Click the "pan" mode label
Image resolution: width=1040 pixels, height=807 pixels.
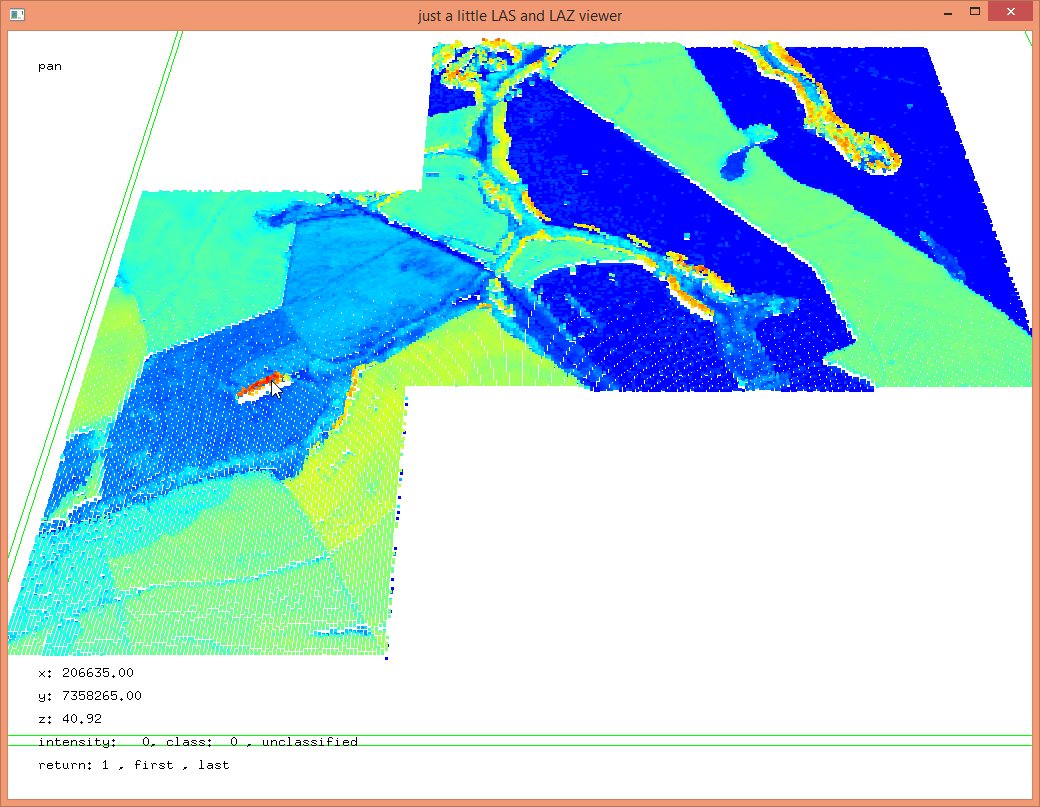point(50,66)
